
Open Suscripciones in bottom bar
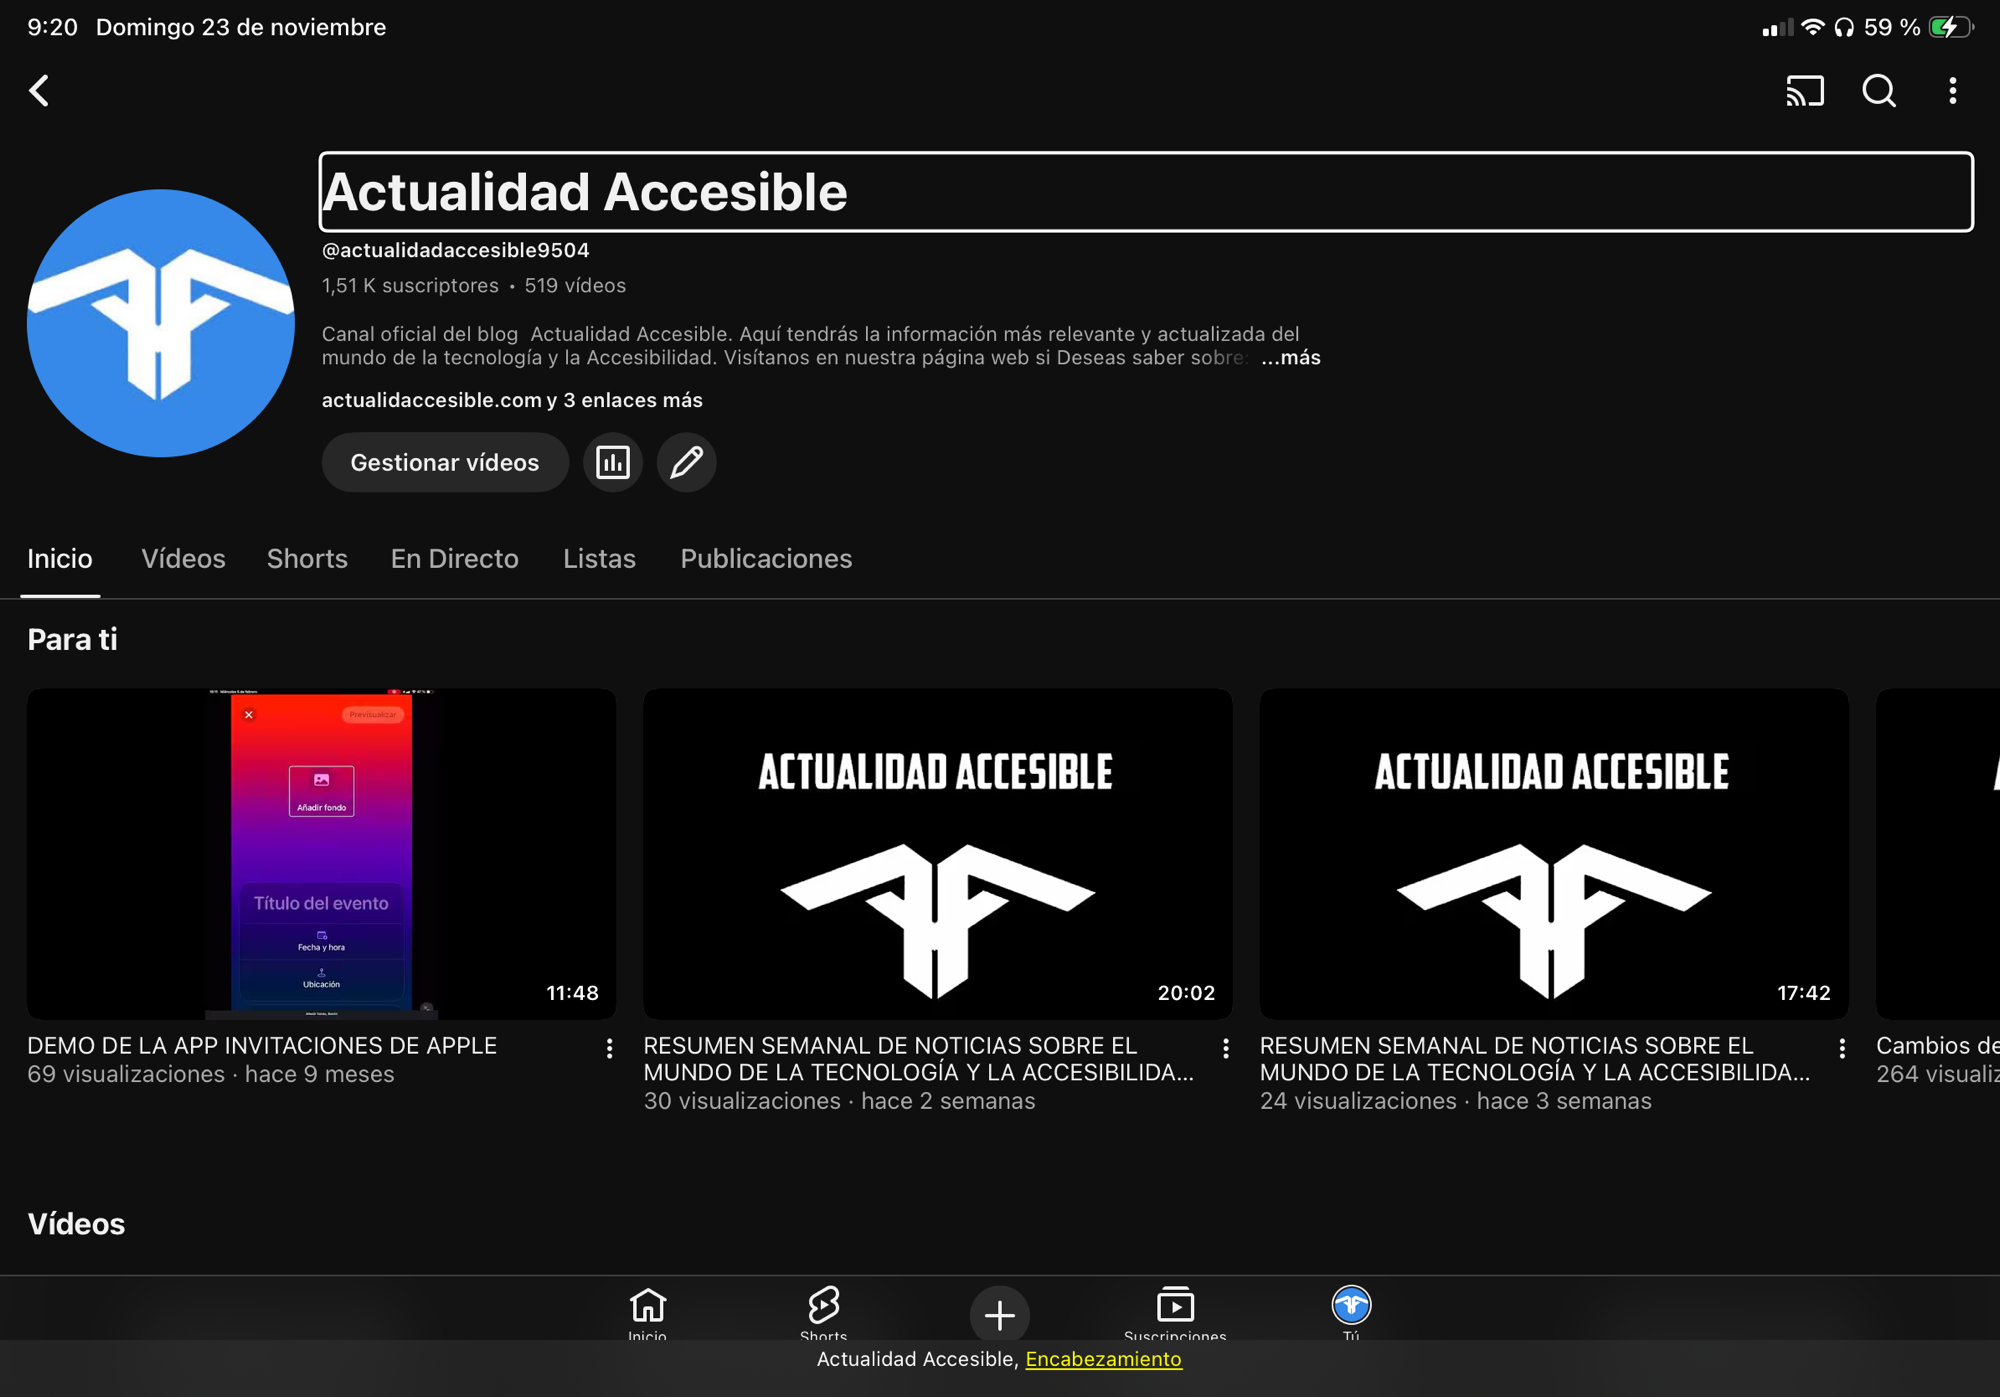point(1175,1312)
